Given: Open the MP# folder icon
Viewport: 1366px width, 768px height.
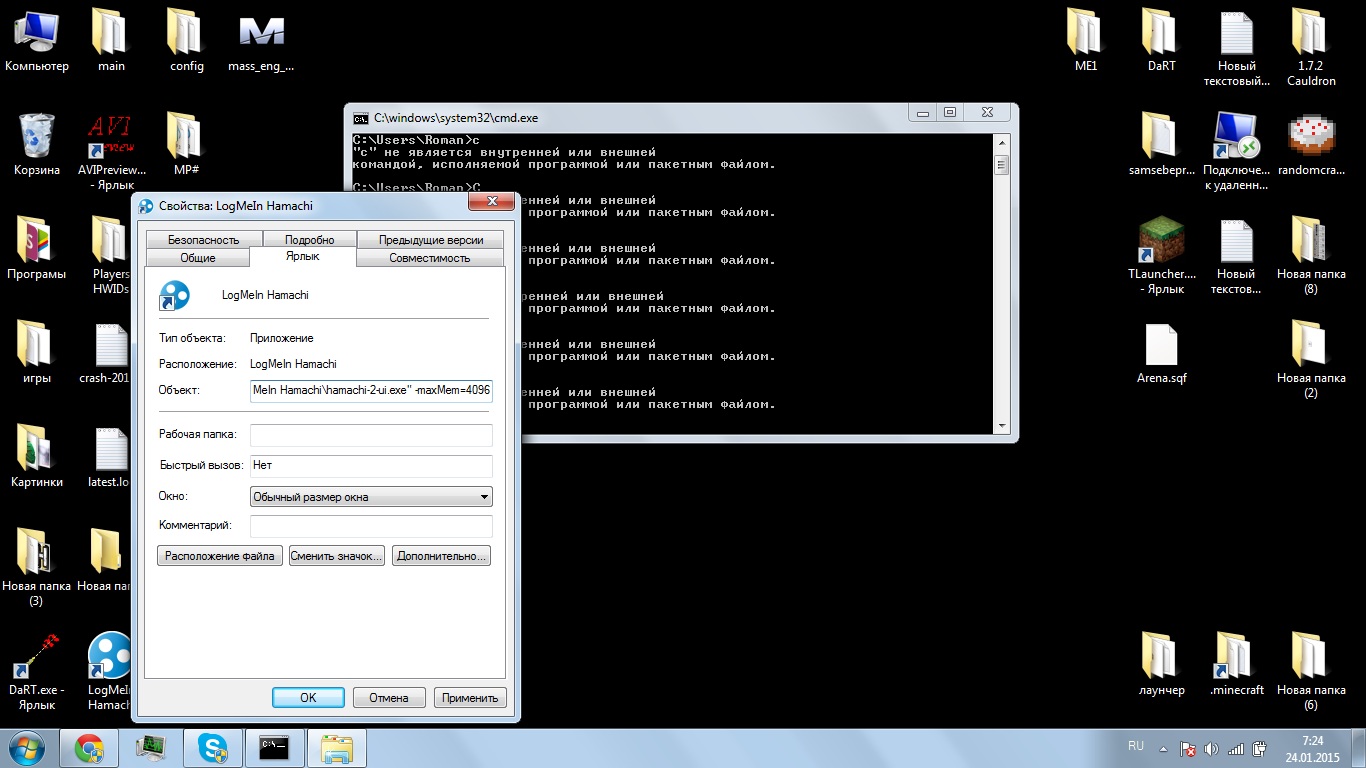Looking at the screenshot, I should point(187,144).
